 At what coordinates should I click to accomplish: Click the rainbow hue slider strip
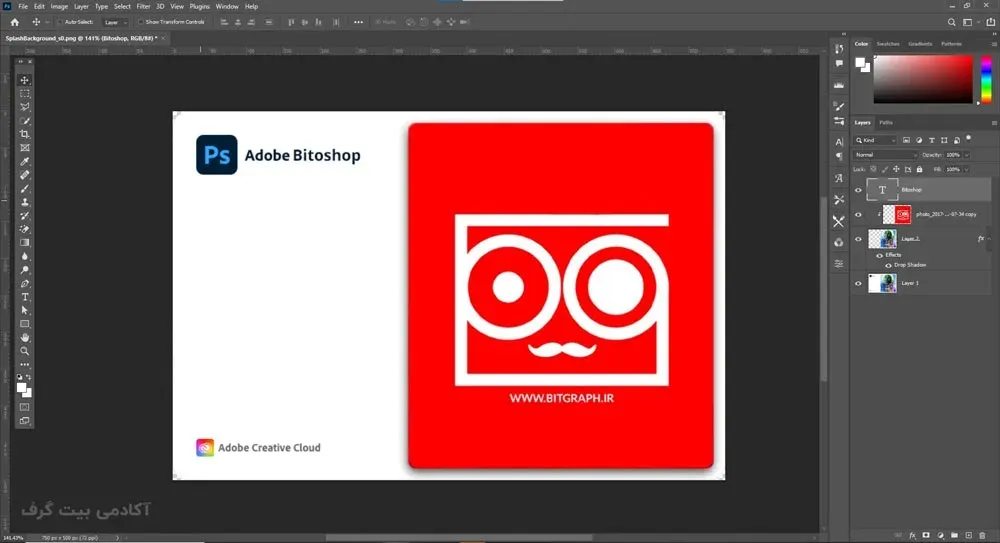tap(987, 78)
